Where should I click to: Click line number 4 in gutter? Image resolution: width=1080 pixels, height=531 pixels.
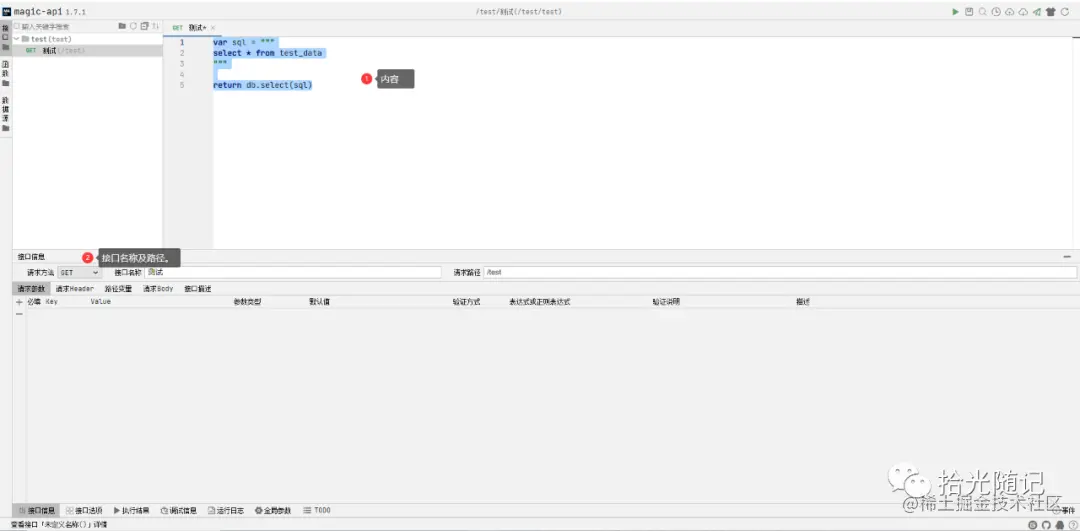pos(182,74)
